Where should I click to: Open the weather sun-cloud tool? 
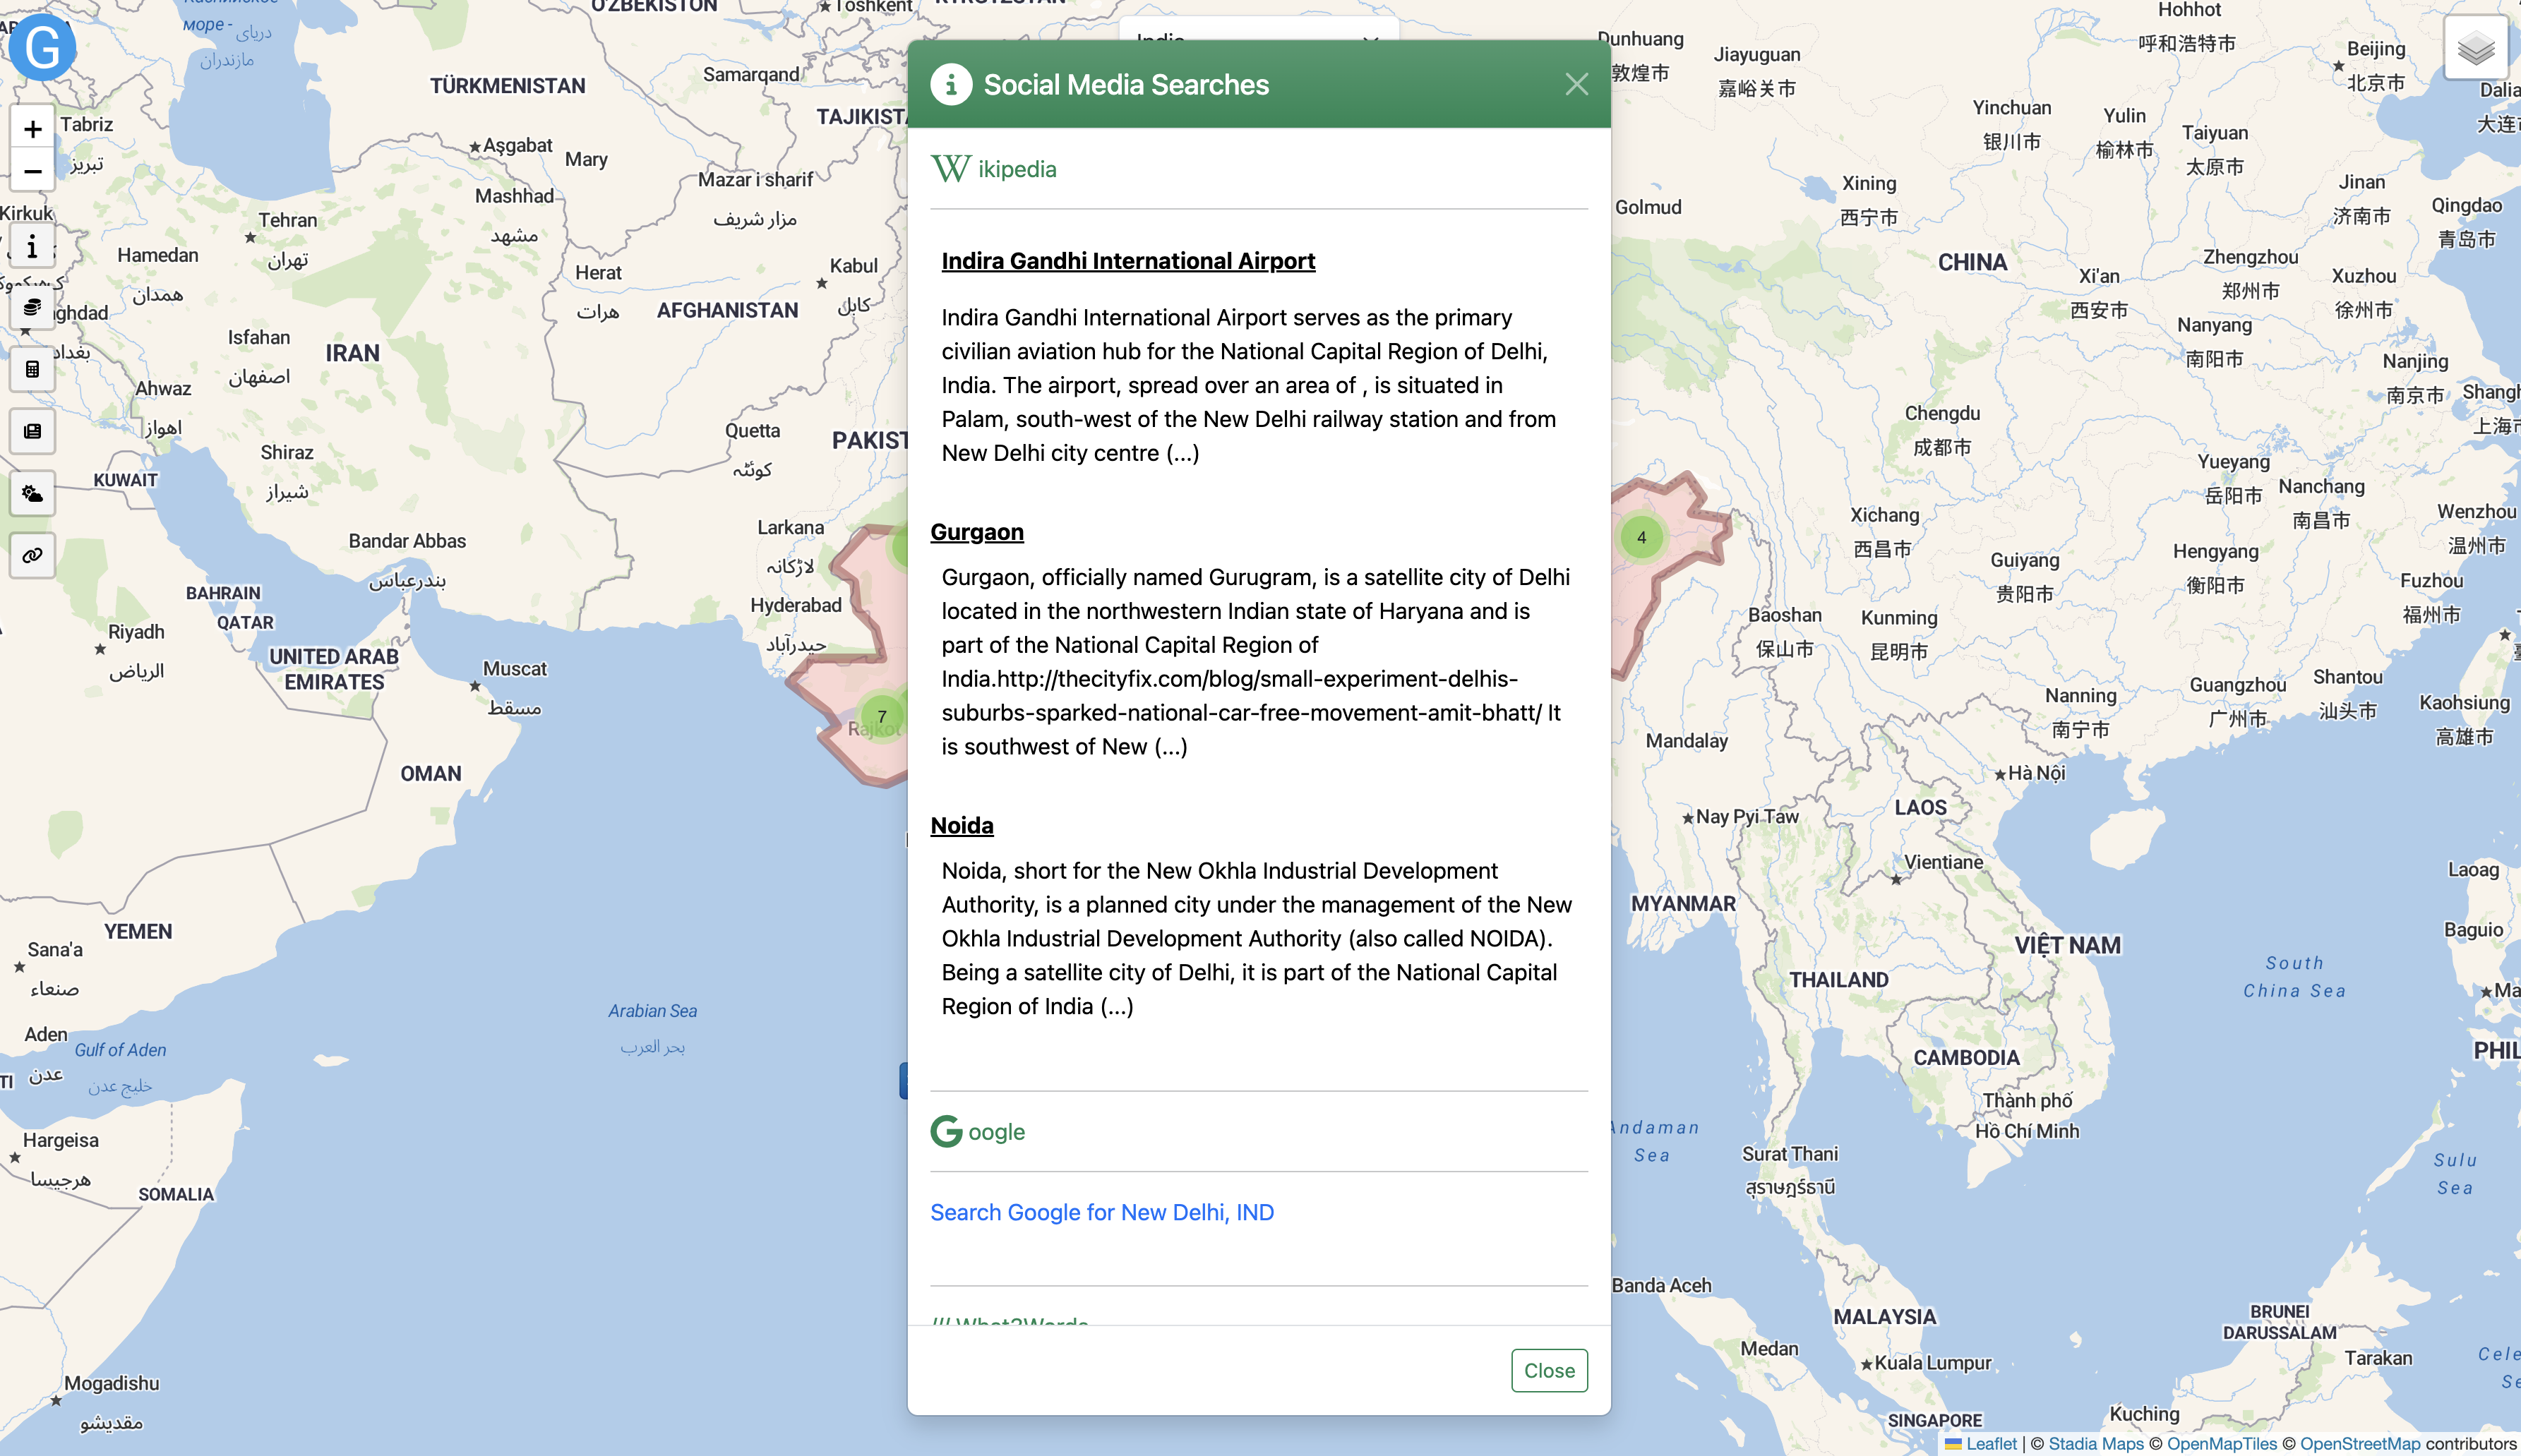click(33, 493)
